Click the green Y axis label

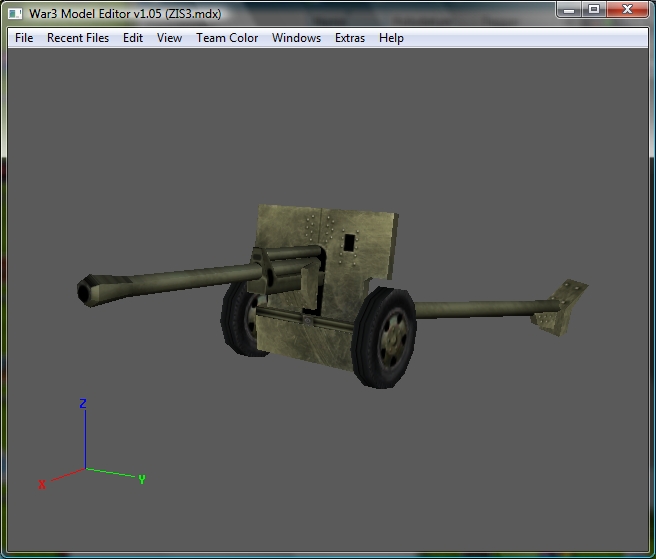point(142,479)
